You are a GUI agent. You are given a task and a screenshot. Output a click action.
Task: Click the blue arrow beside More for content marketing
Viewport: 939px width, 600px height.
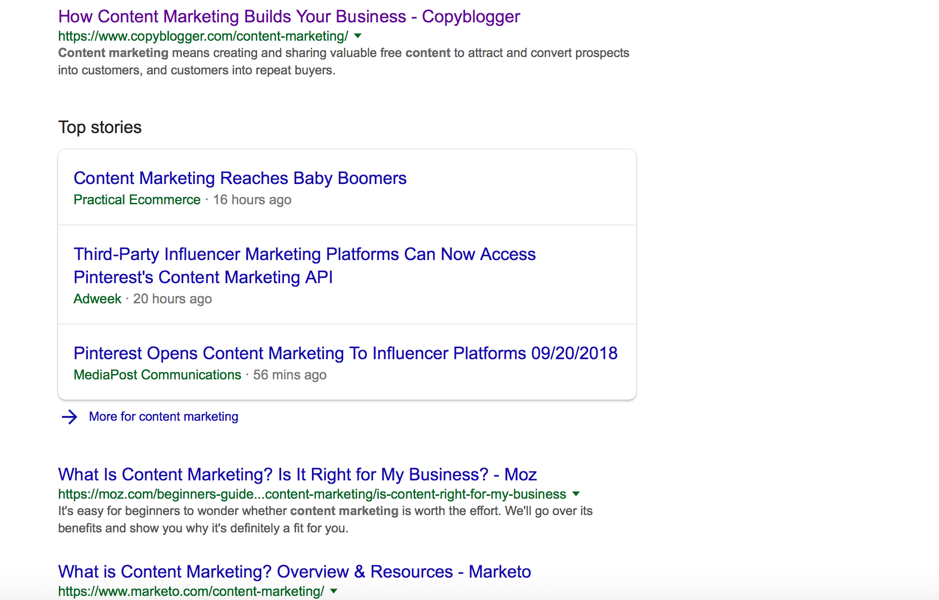[68, 417]
